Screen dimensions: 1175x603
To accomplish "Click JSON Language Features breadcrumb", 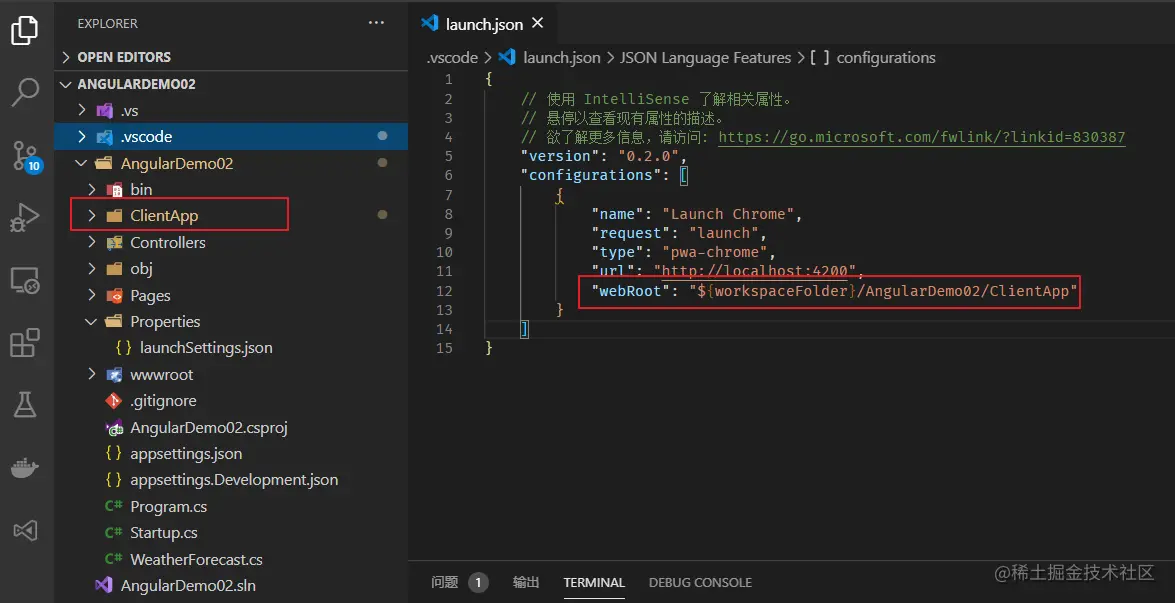I will [705, 58].
